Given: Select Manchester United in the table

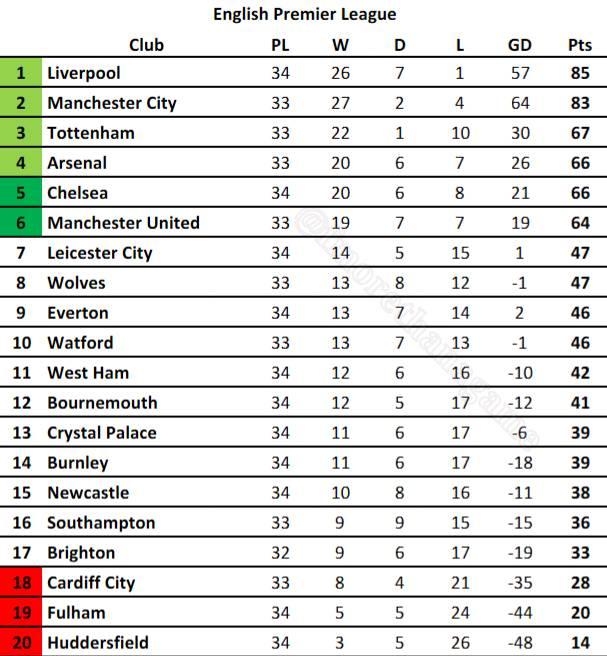Looking at the screenshot, I should pos(123,223).
